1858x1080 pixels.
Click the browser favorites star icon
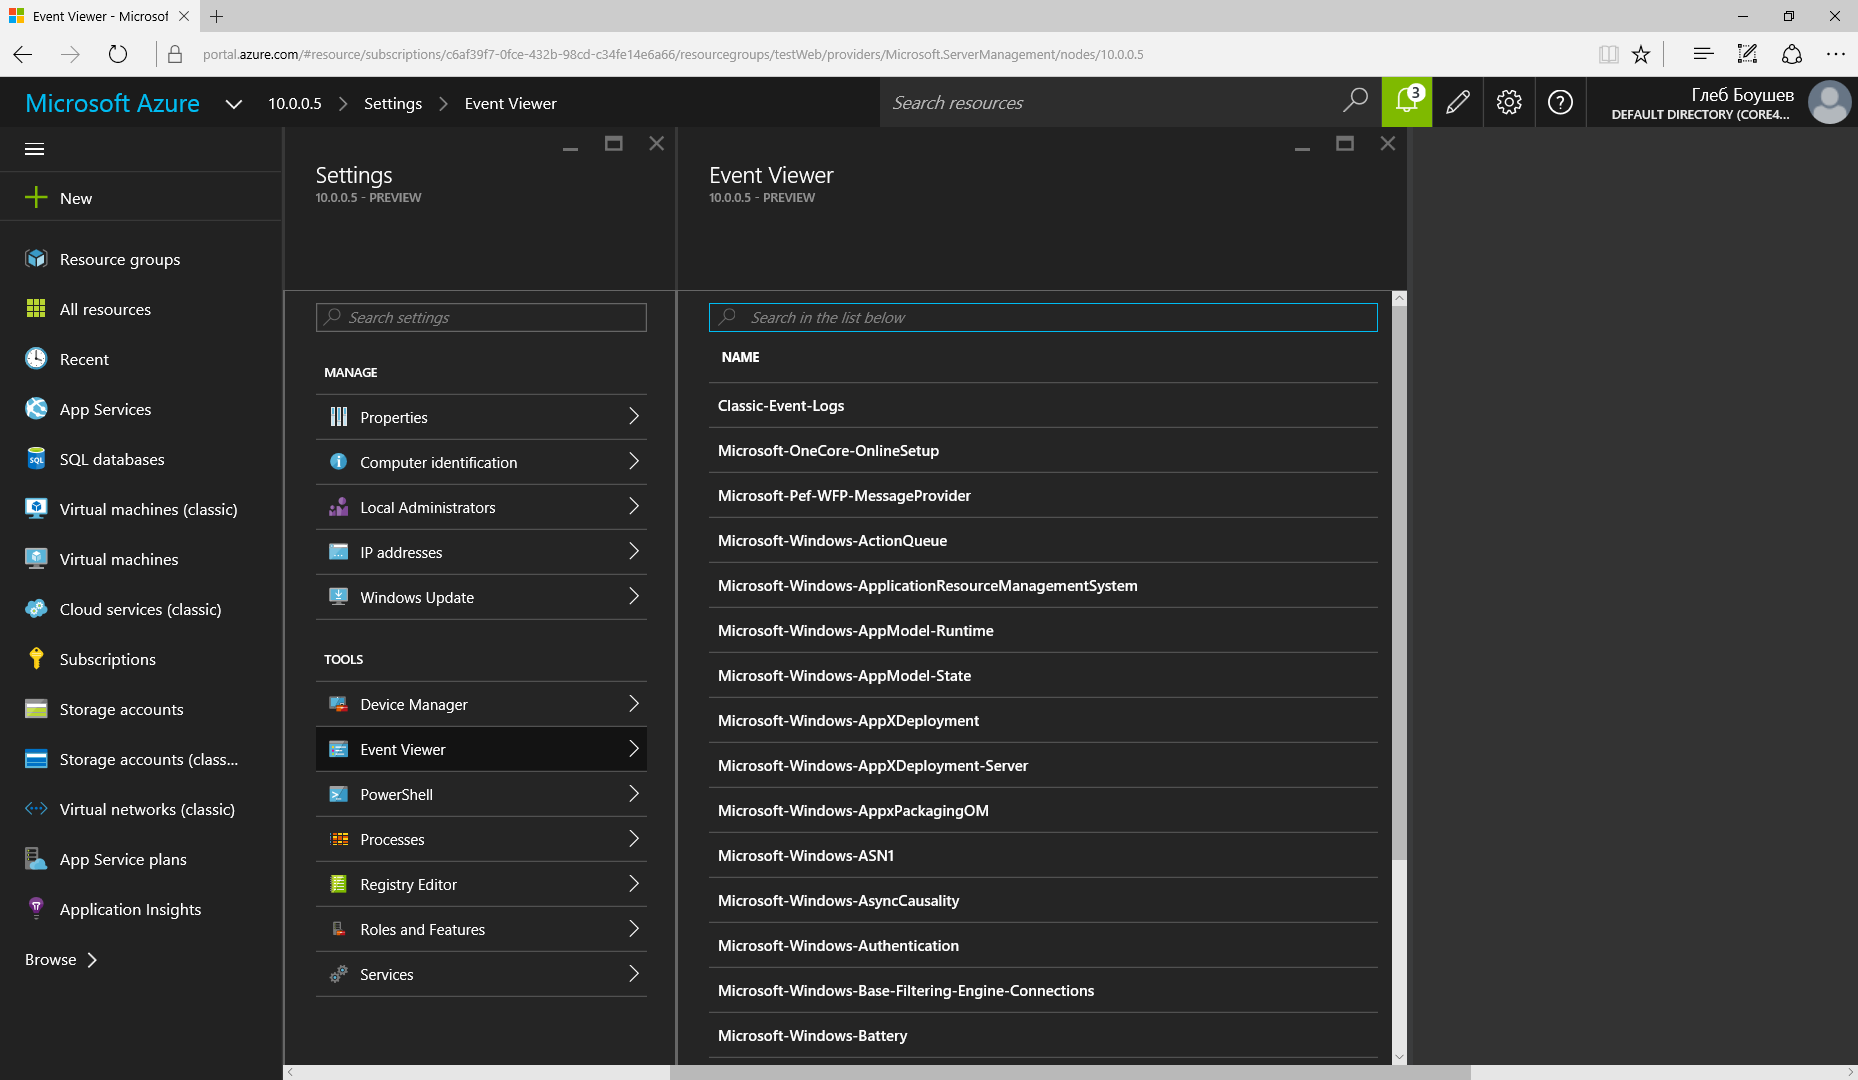tap(1641, 54)
